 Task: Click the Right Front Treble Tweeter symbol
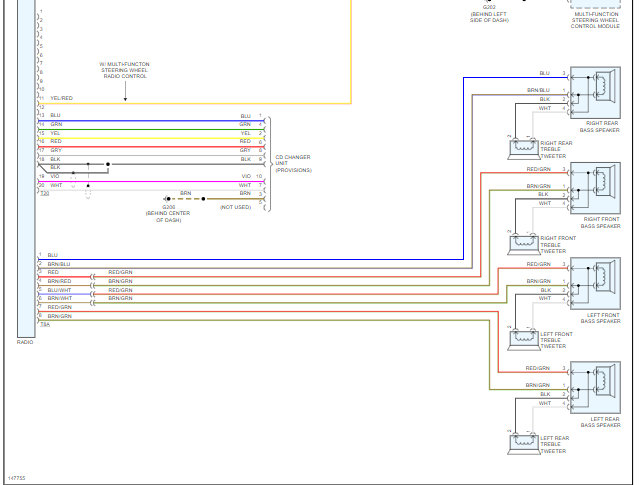tap(523, 244)
